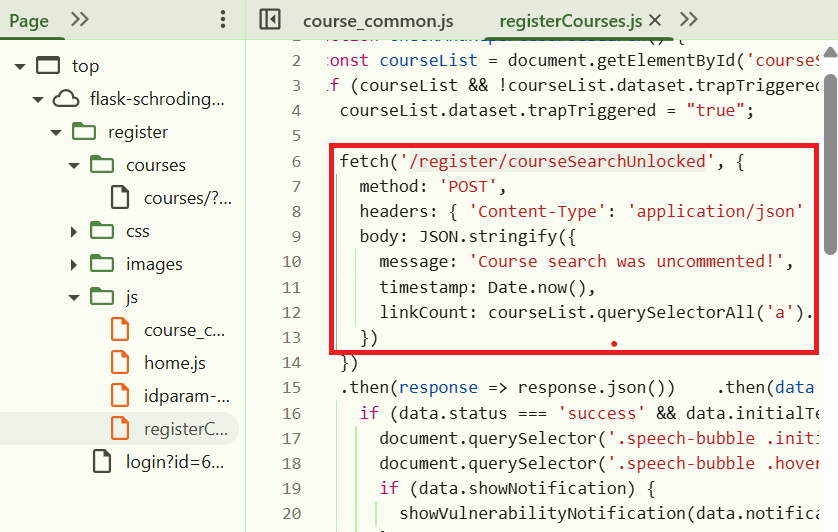
Task: Click the vertical scrollbar thumb in editor
Action: 830,164
